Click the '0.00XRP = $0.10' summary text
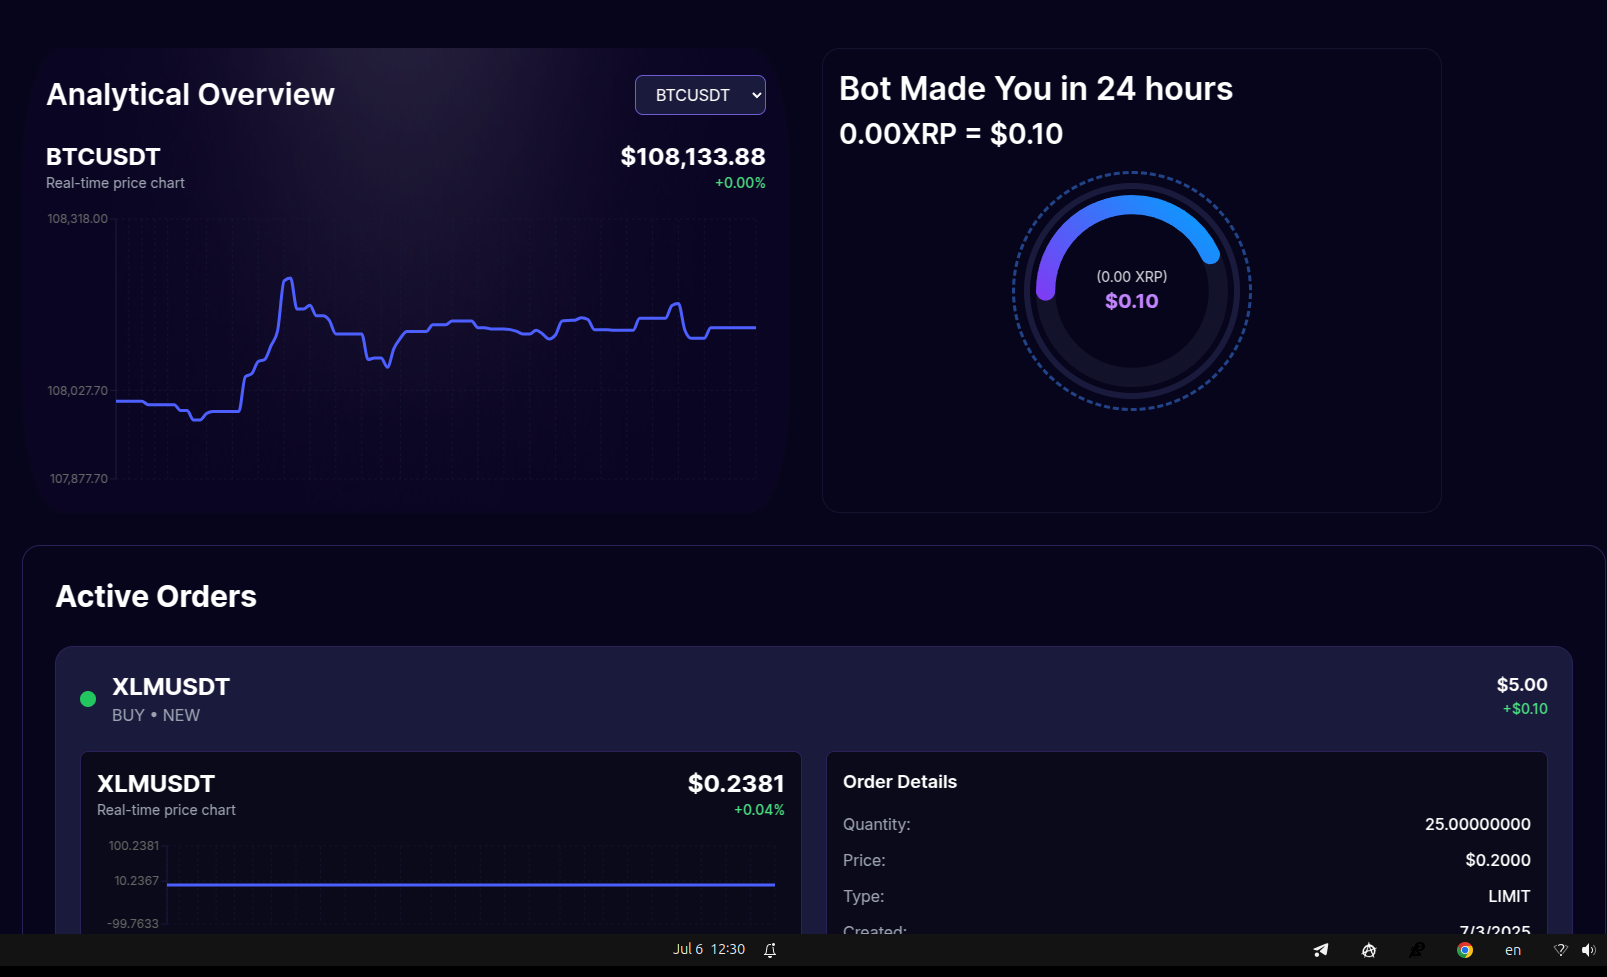 [x=951, y=134]
